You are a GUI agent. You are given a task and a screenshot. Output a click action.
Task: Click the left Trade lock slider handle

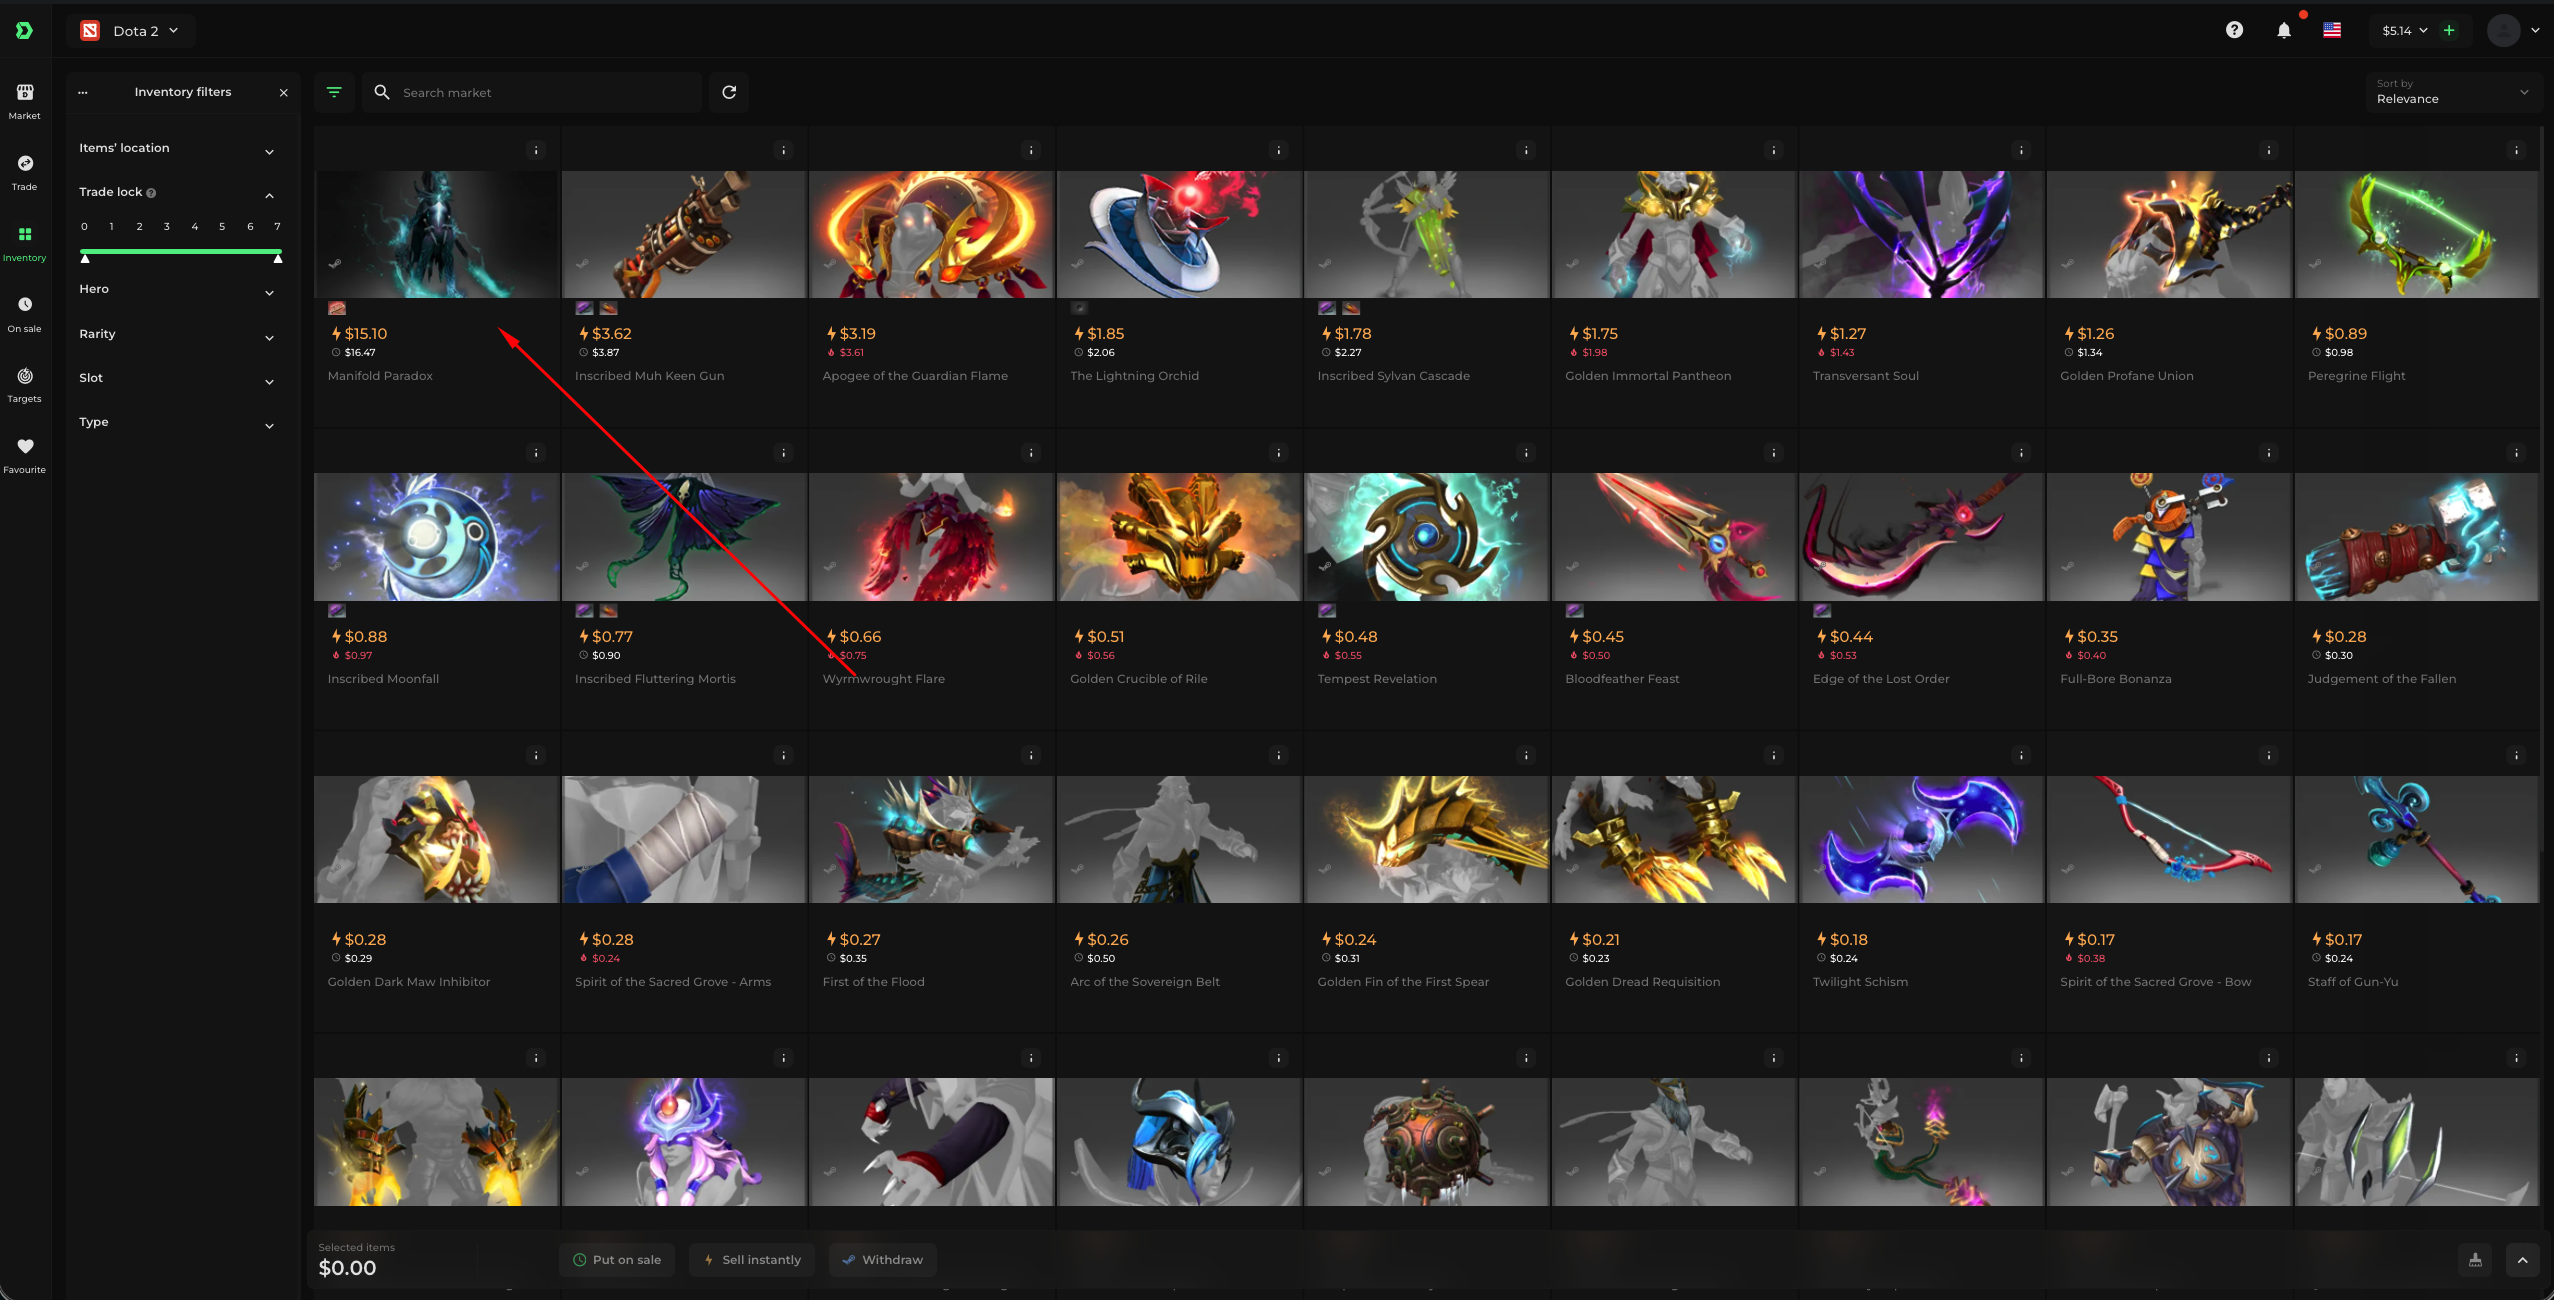[85, 259]
